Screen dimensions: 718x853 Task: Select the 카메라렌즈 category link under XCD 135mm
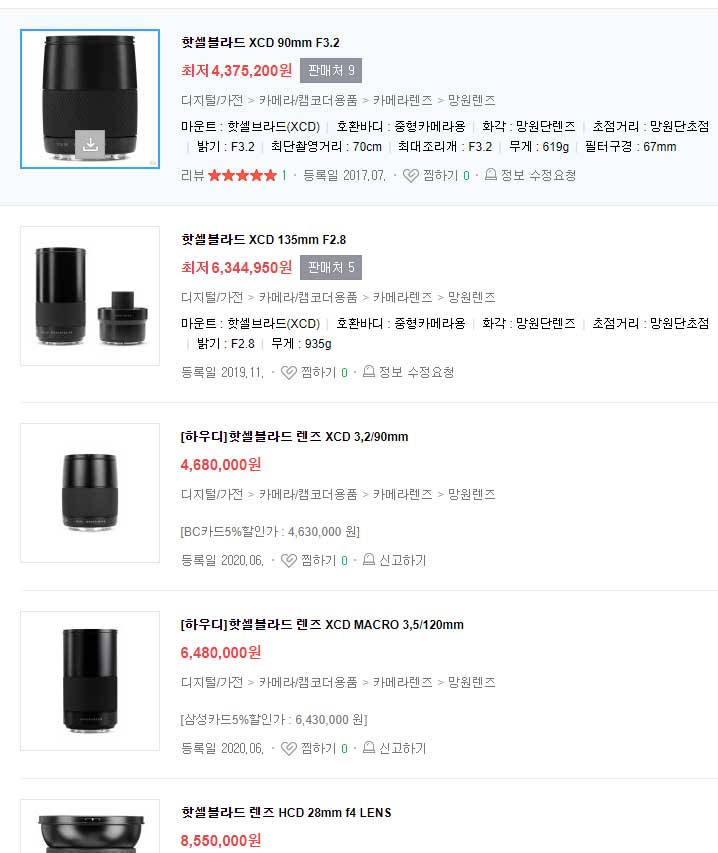tap(403, 297)
